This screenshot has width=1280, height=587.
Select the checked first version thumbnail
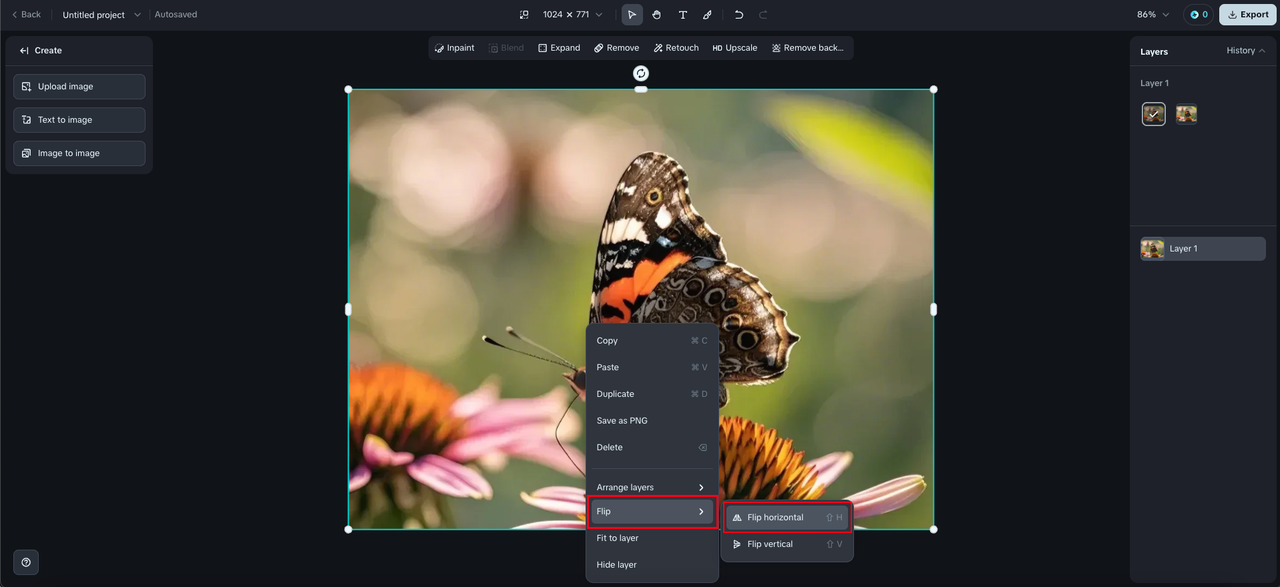[x=1154, y=114]
